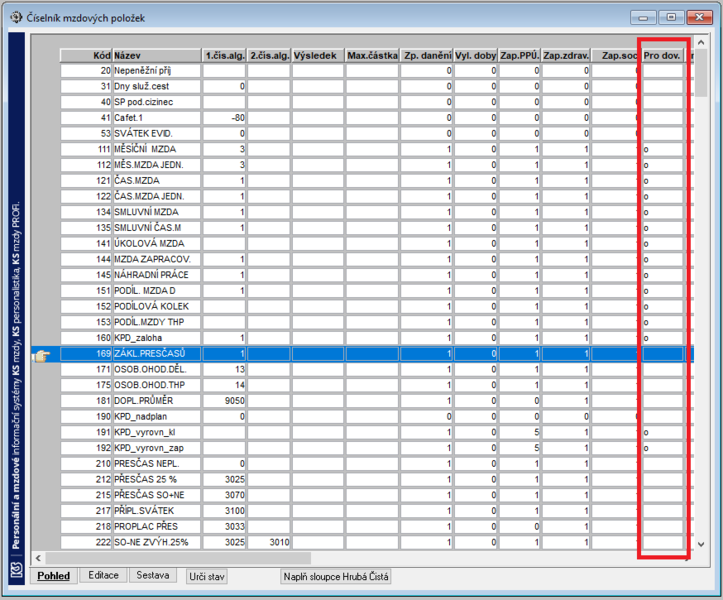Click the 3010 second algorithm cell
723x600 pixels.
click(x=269, y=542)
